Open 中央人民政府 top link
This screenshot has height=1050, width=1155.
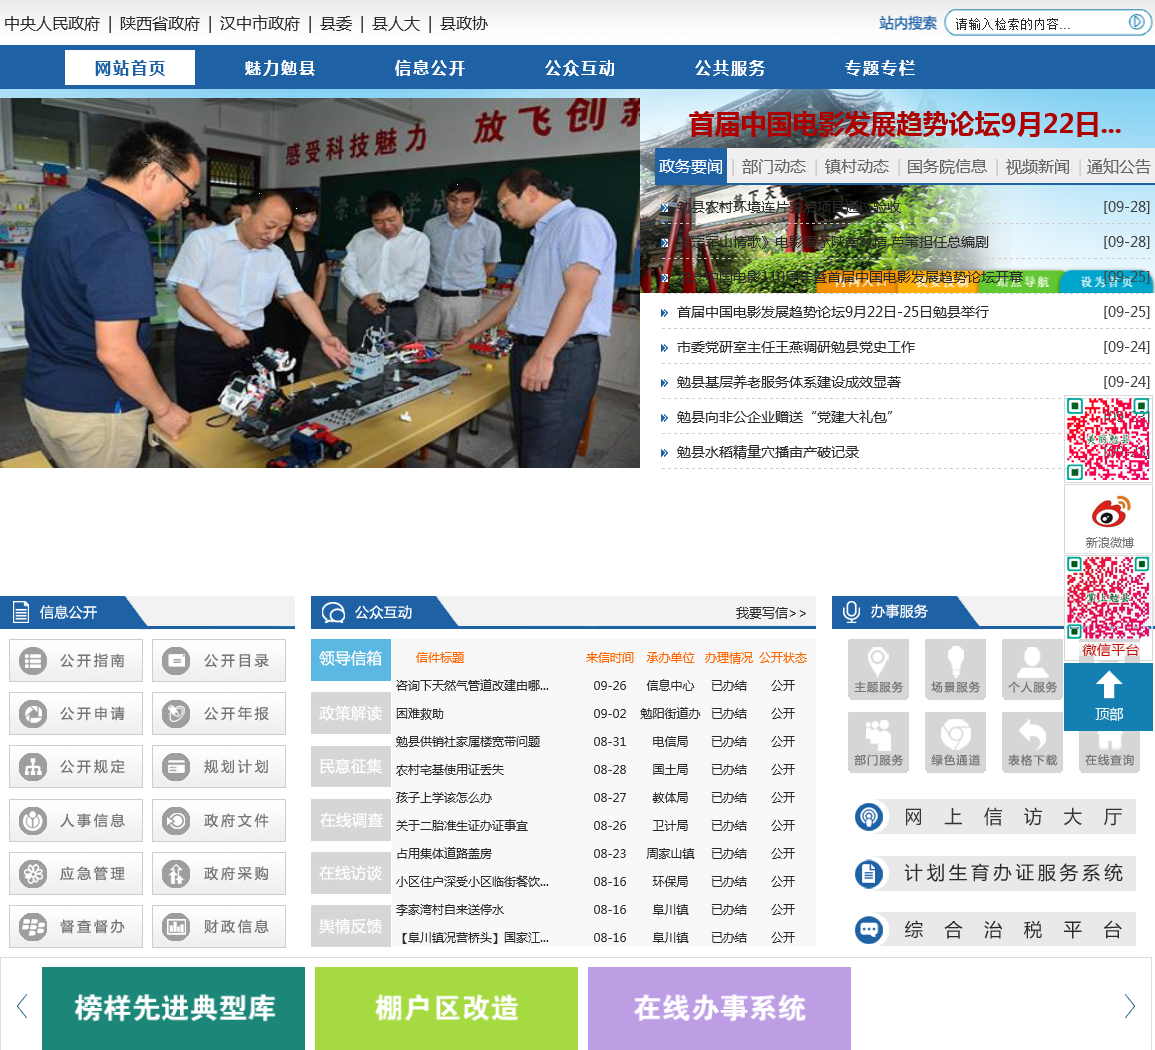(52, 24)
